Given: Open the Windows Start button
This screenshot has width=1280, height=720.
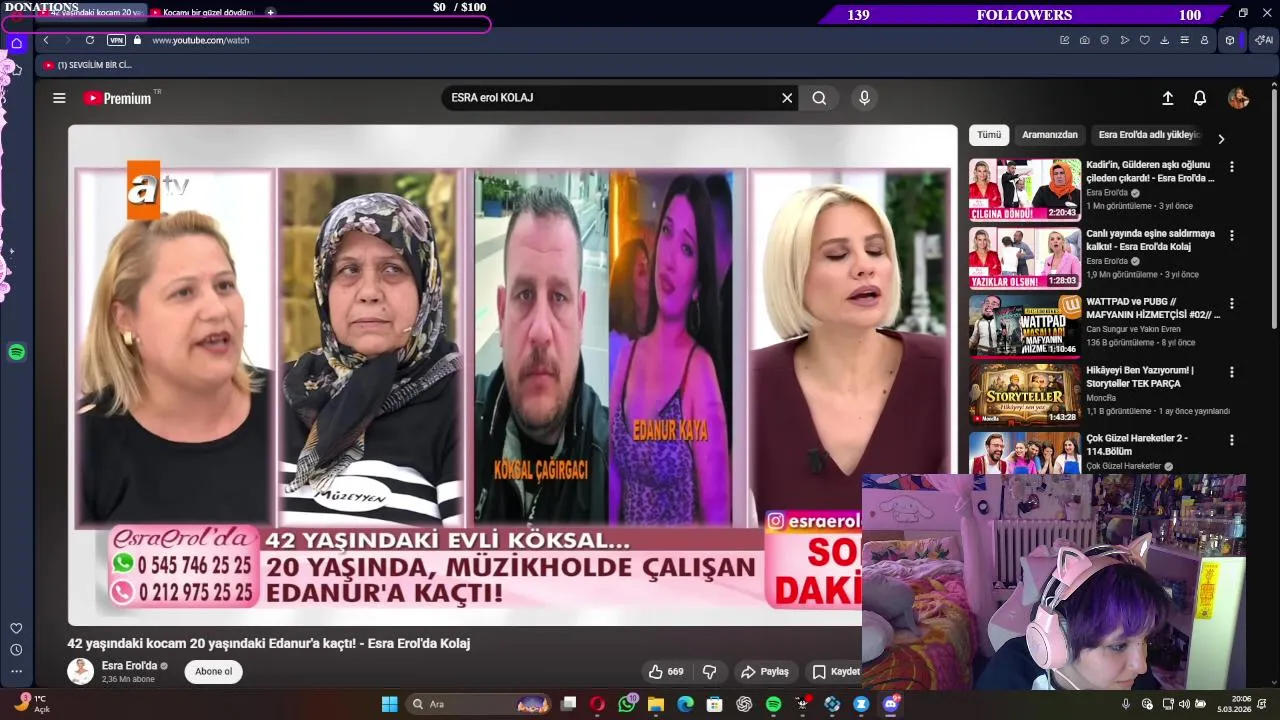Looking at the screenshot, I should click(x=389, y=704).
